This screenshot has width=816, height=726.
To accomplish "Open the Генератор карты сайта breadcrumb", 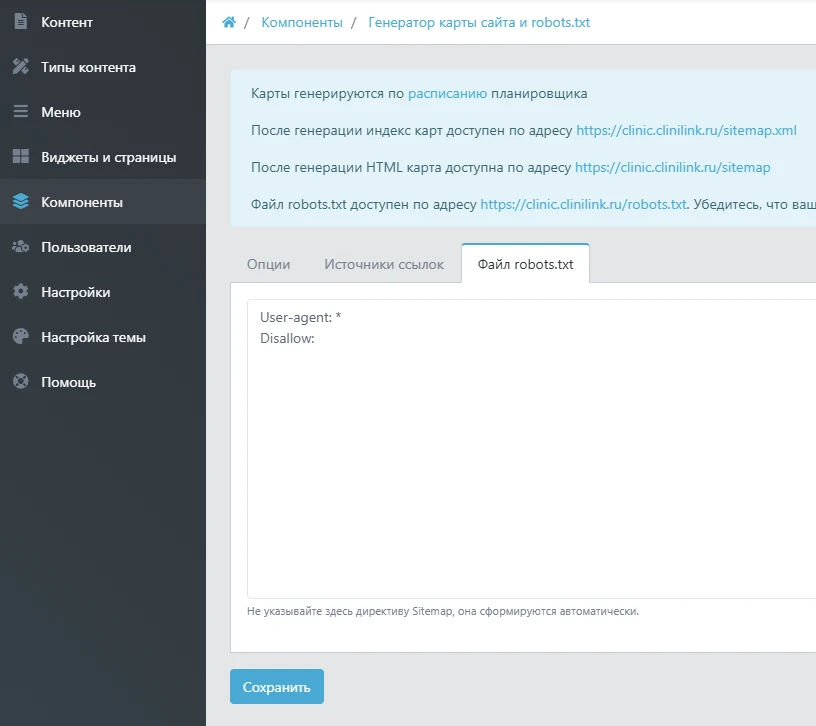I will (x=479, y=22).
